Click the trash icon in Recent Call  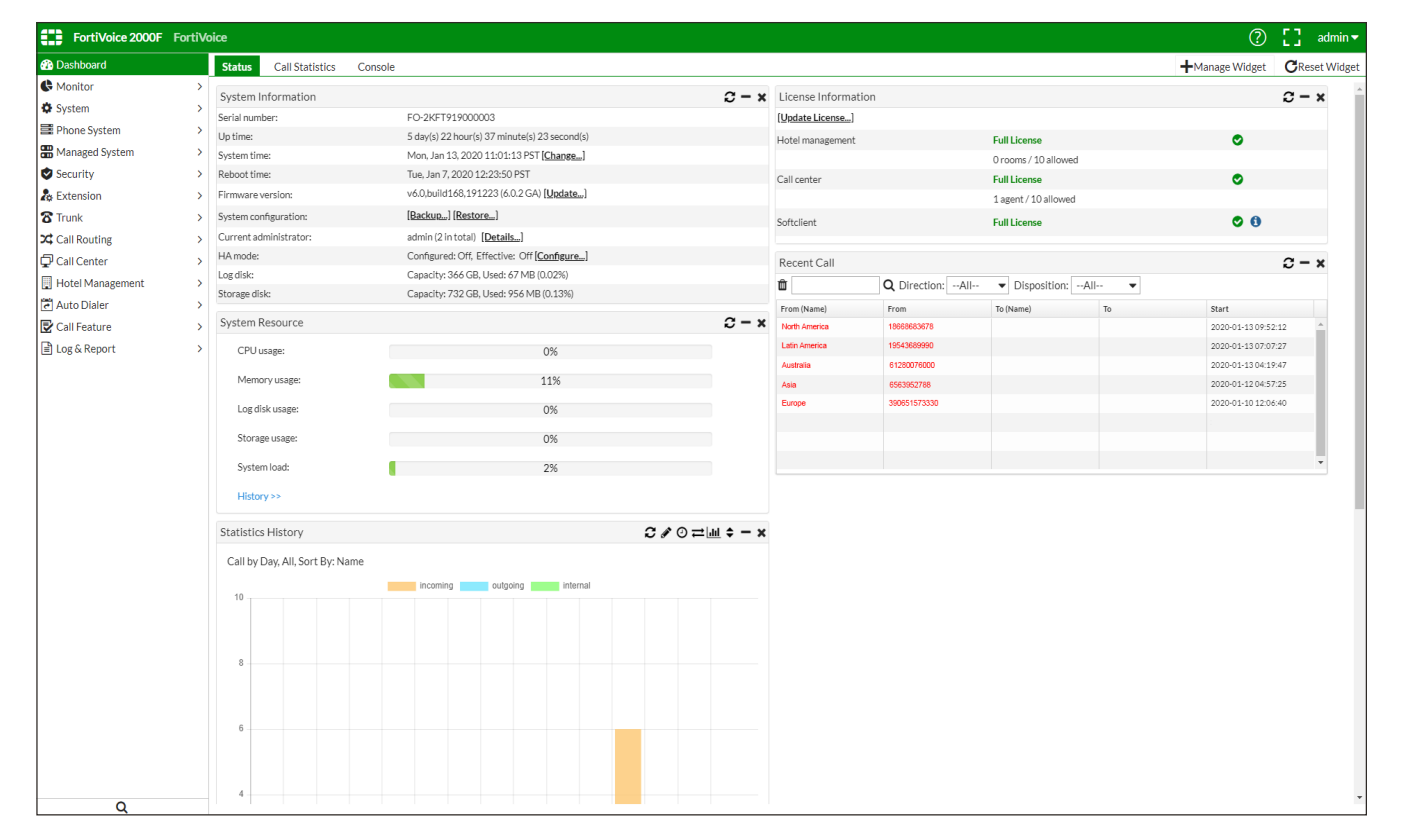[x=783, y=286]
